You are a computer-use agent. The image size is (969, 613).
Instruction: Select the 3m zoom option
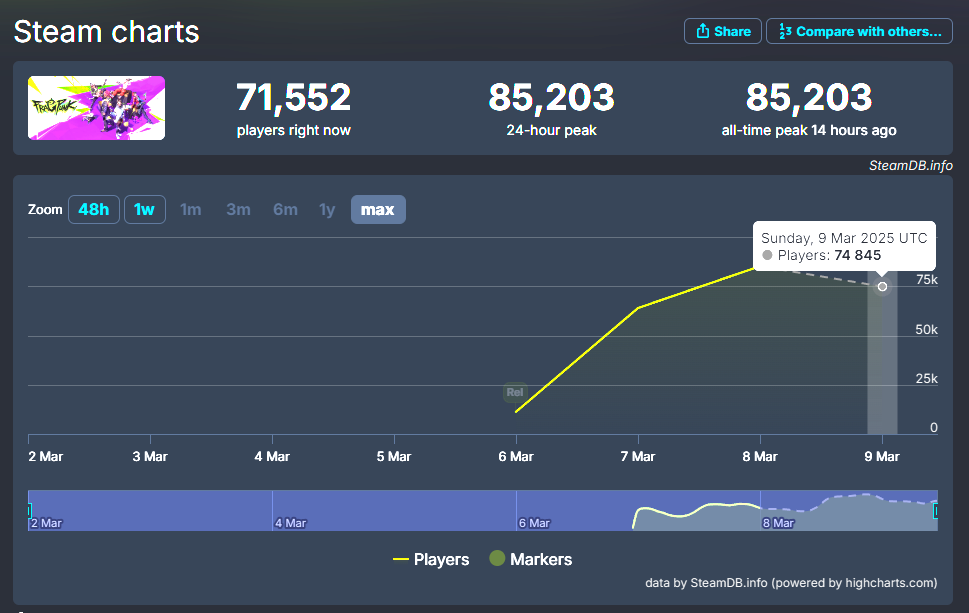coord(238,209)
